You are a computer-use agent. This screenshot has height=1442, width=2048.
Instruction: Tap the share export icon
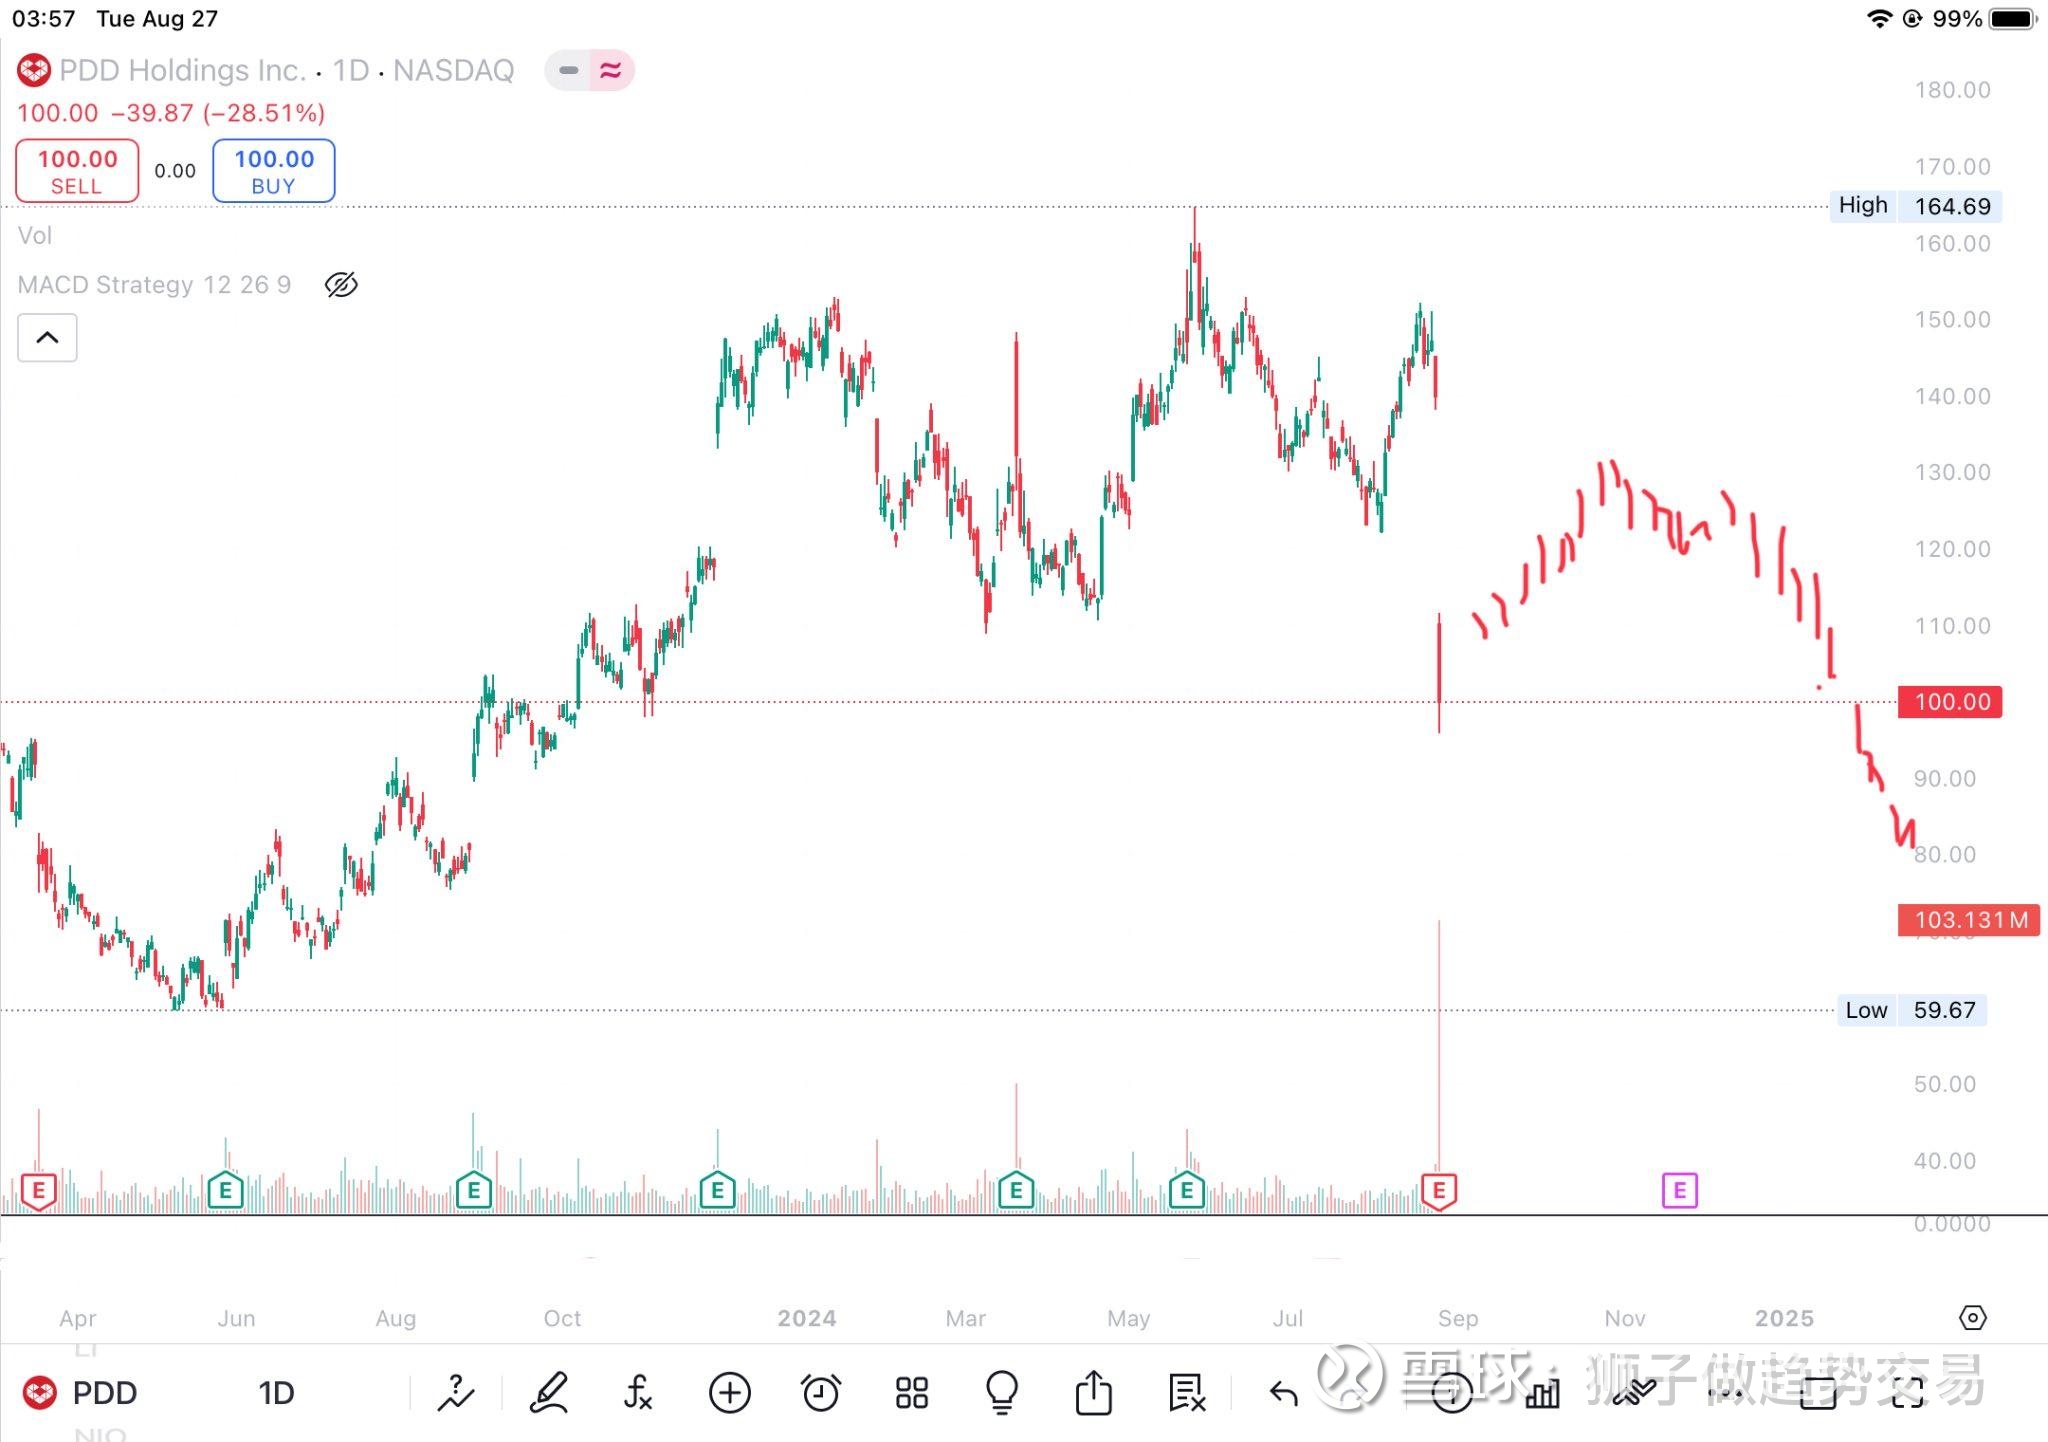pos(1093,1392)
